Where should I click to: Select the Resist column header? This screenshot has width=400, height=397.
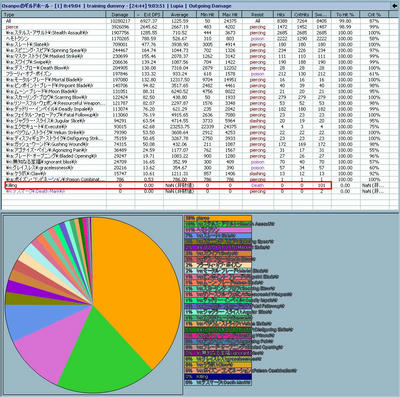257,15
